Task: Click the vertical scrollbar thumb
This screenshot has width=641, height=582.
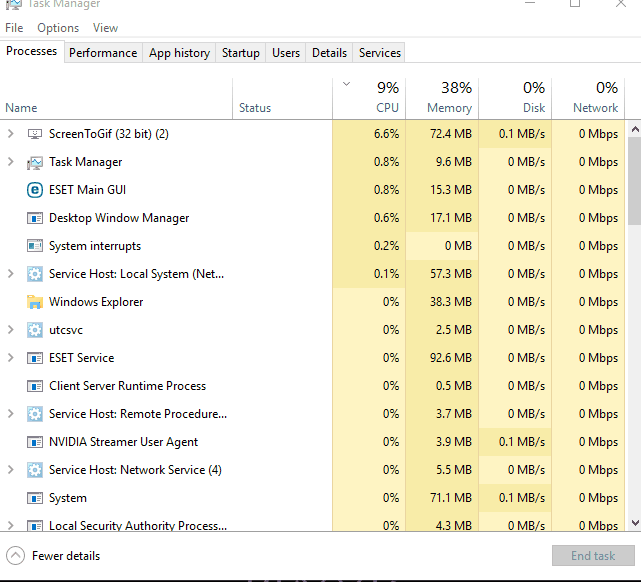Action: pyautogui.click(x=635, y=181)
